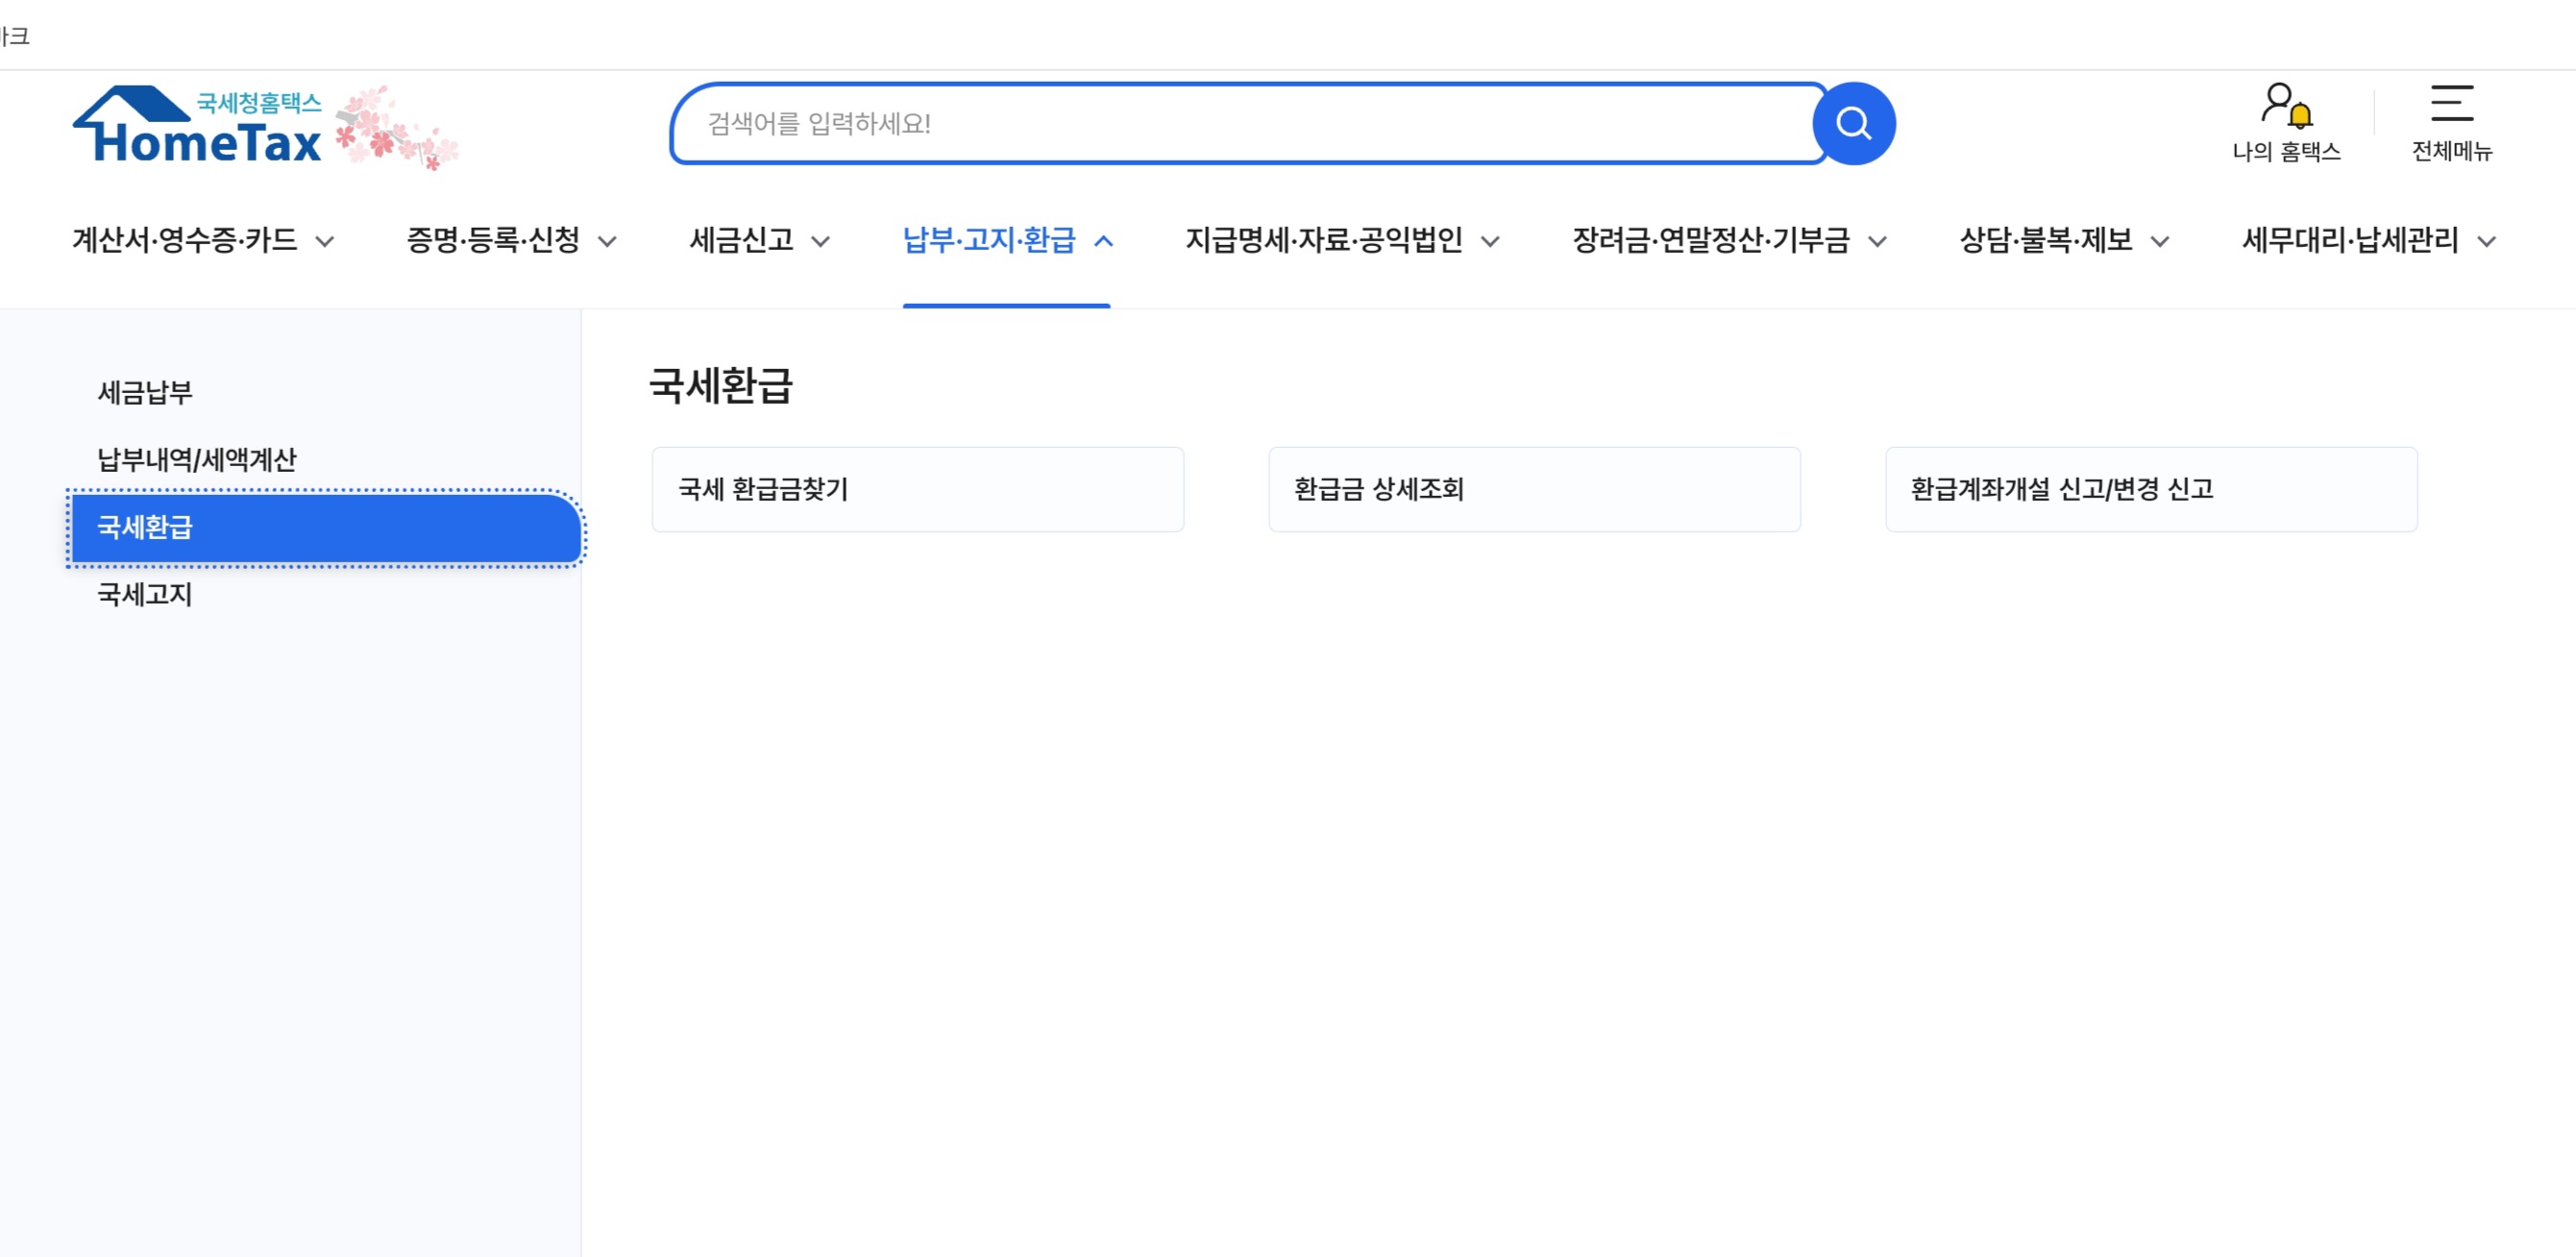Go to 국세고지 sidebar item
2576x1257 pixels.
[x=145, y=594]
